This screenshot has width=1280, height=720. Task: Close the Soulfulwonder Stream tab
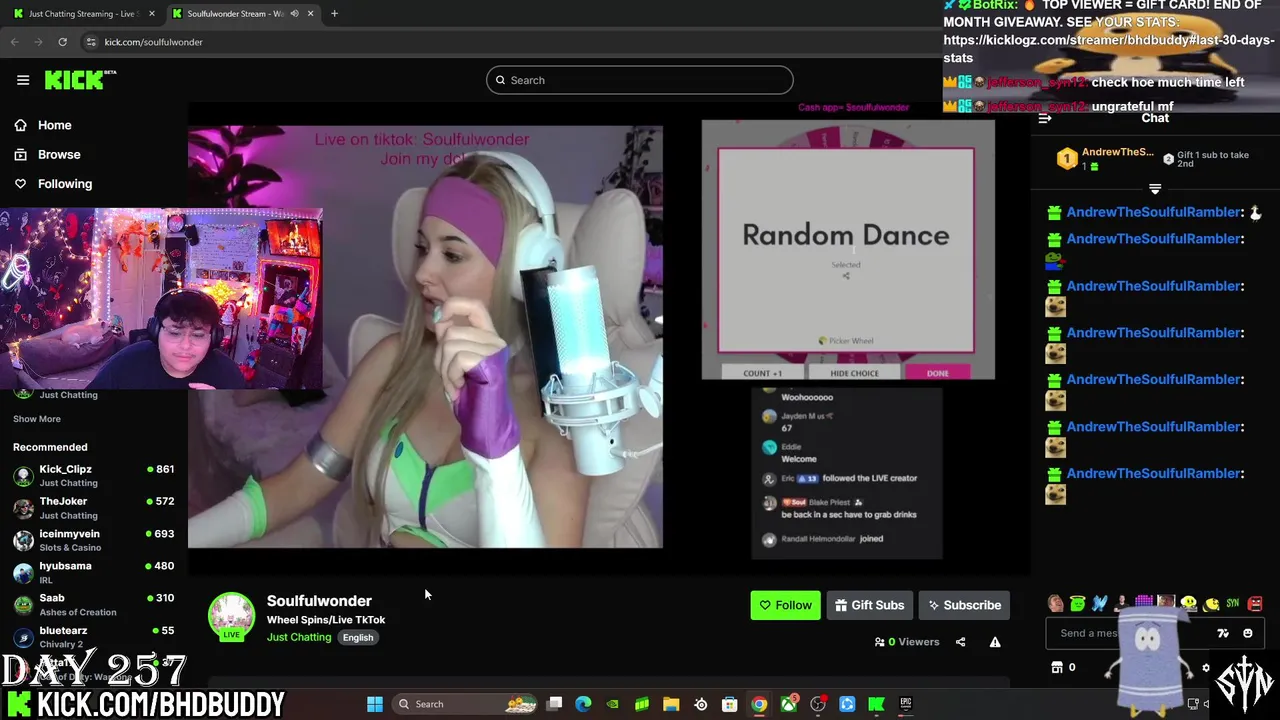[x=310, y=13]
